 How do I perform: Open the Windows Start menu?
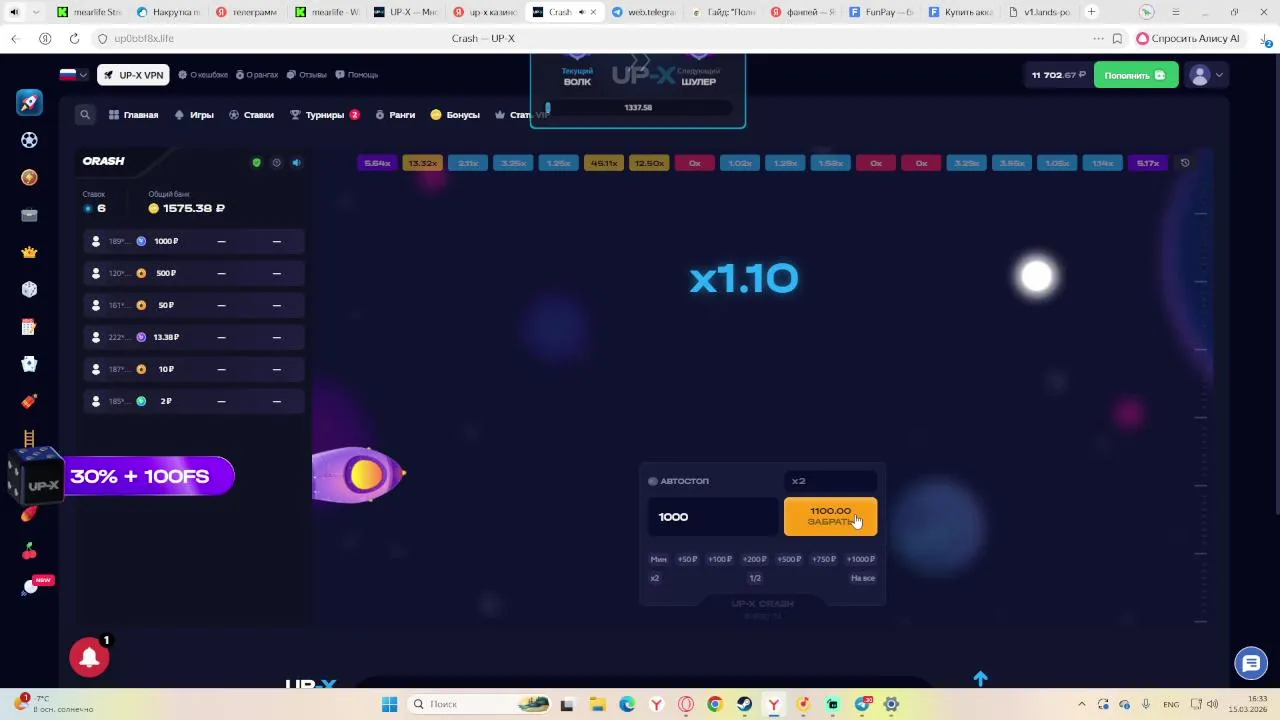click(x=389, y=704)
